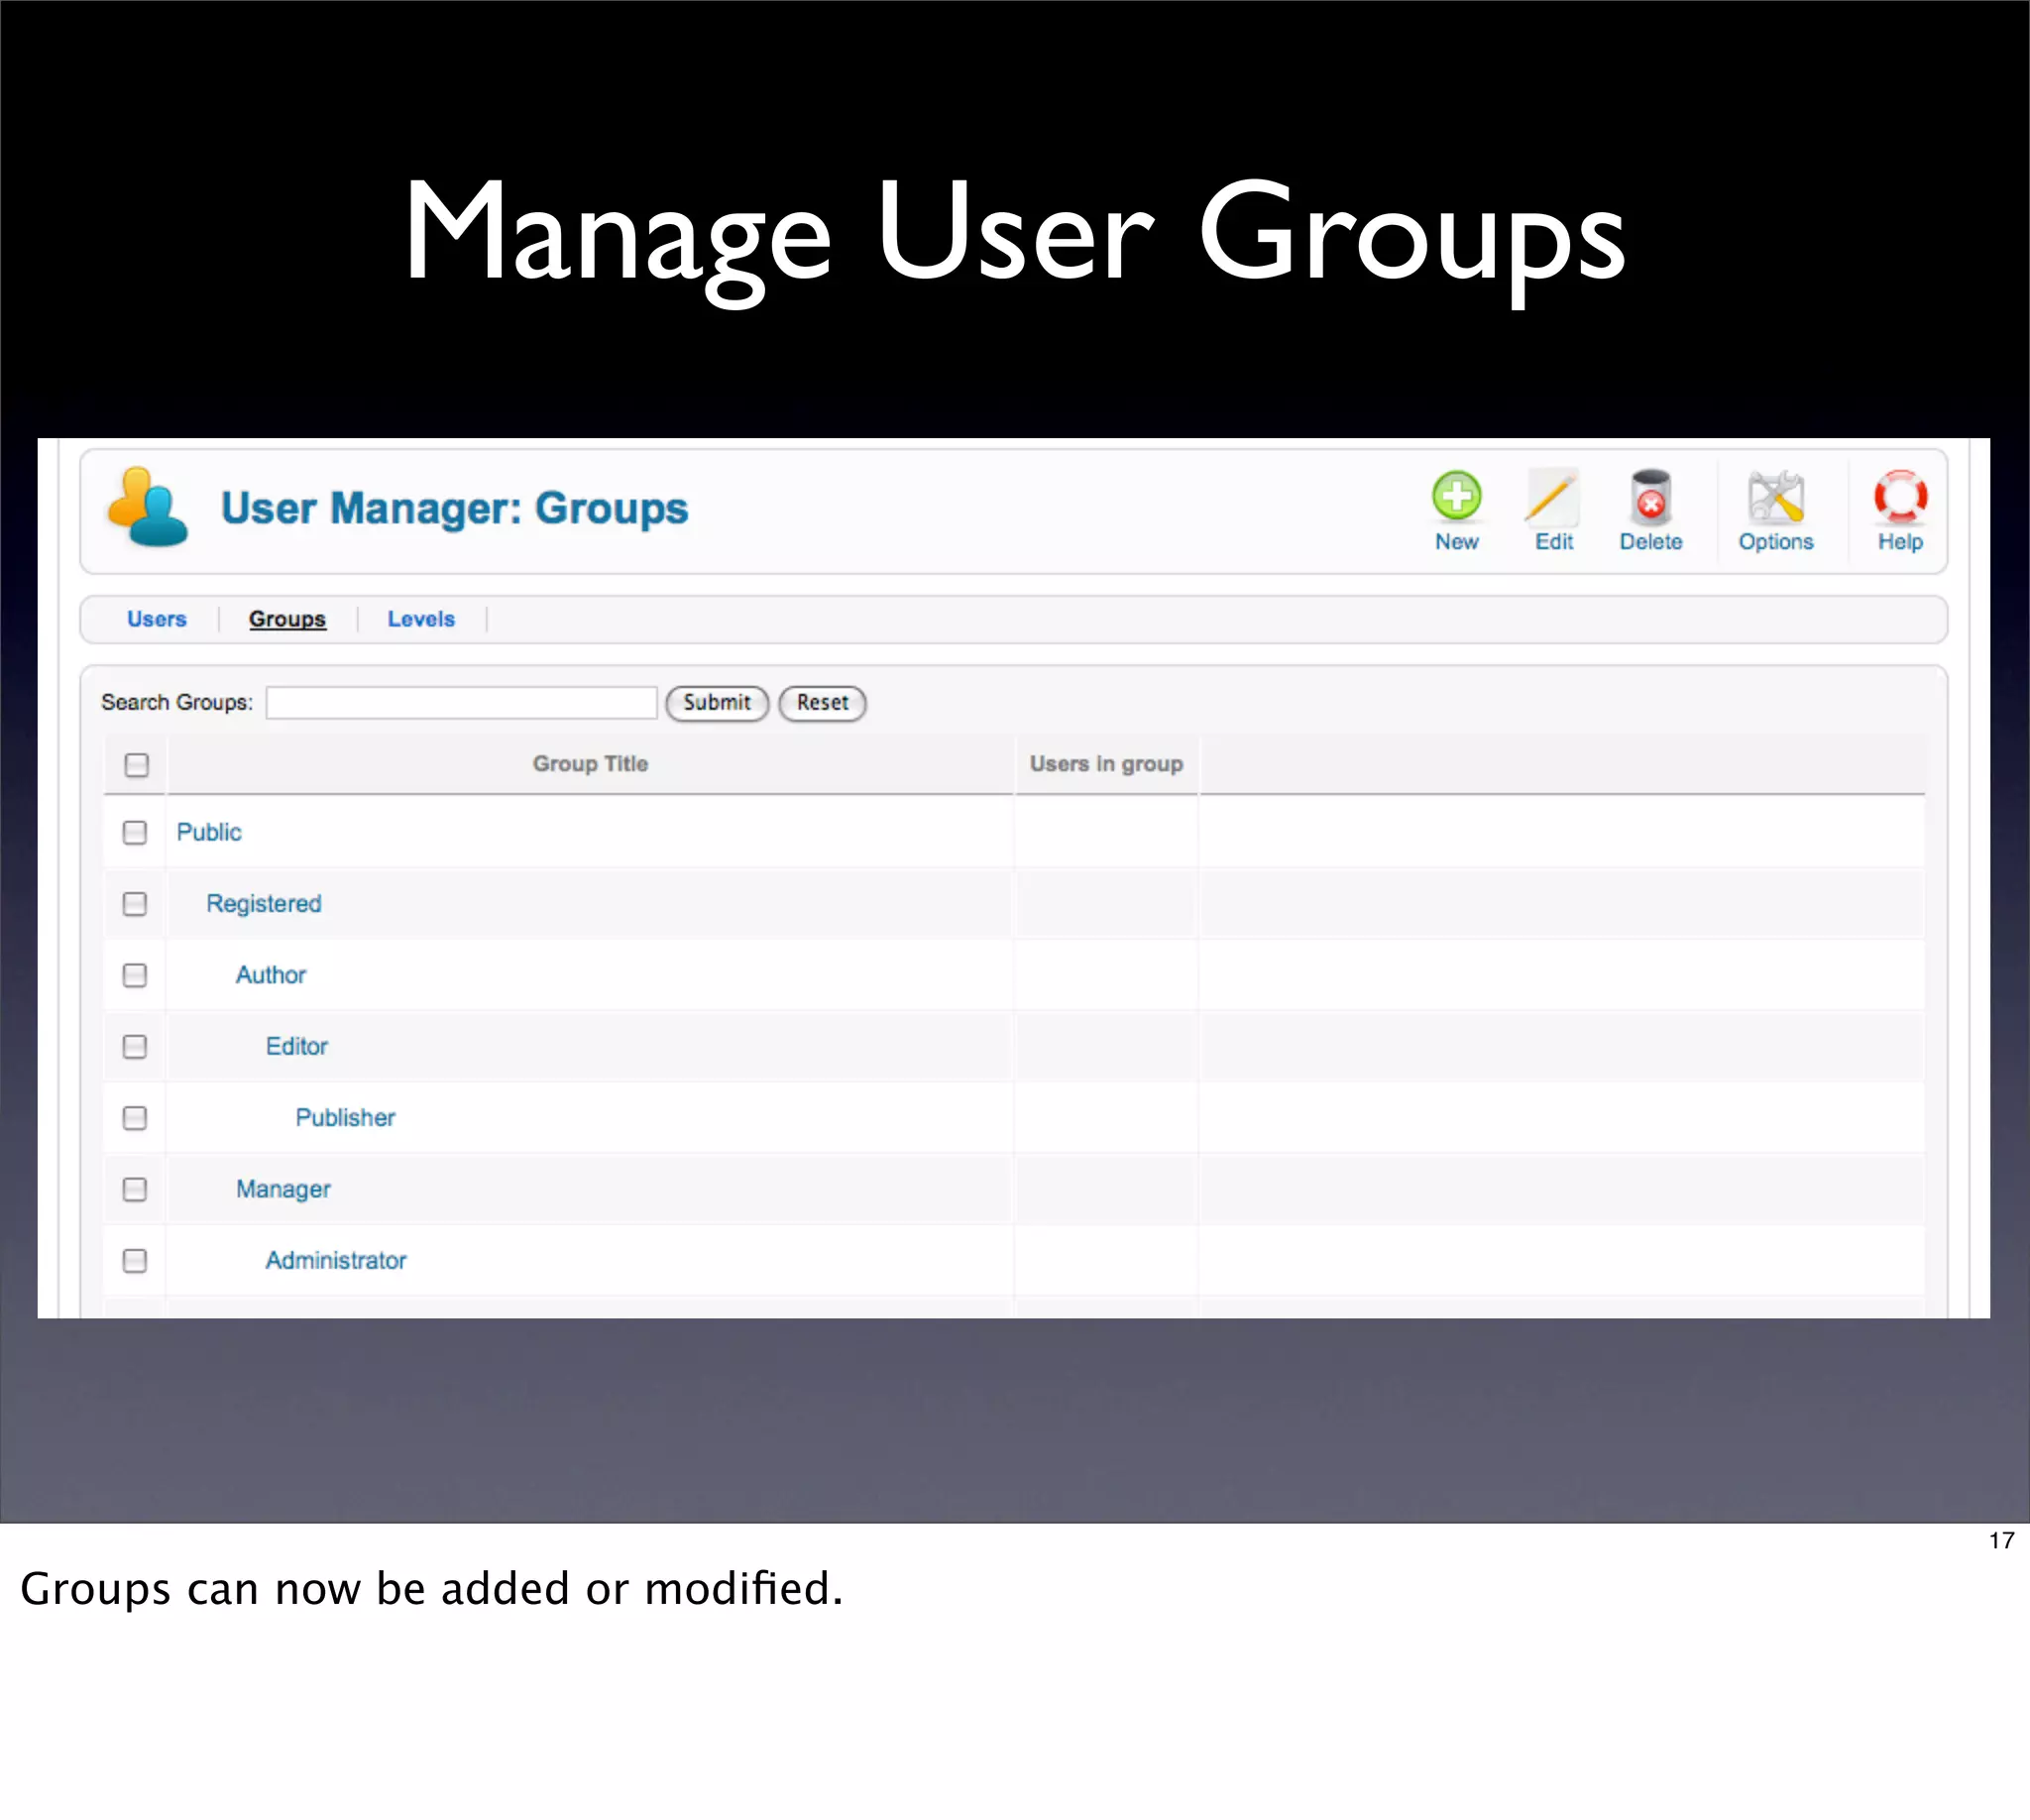
Task: Click the Reset search button
Action: tap(822, 703)
